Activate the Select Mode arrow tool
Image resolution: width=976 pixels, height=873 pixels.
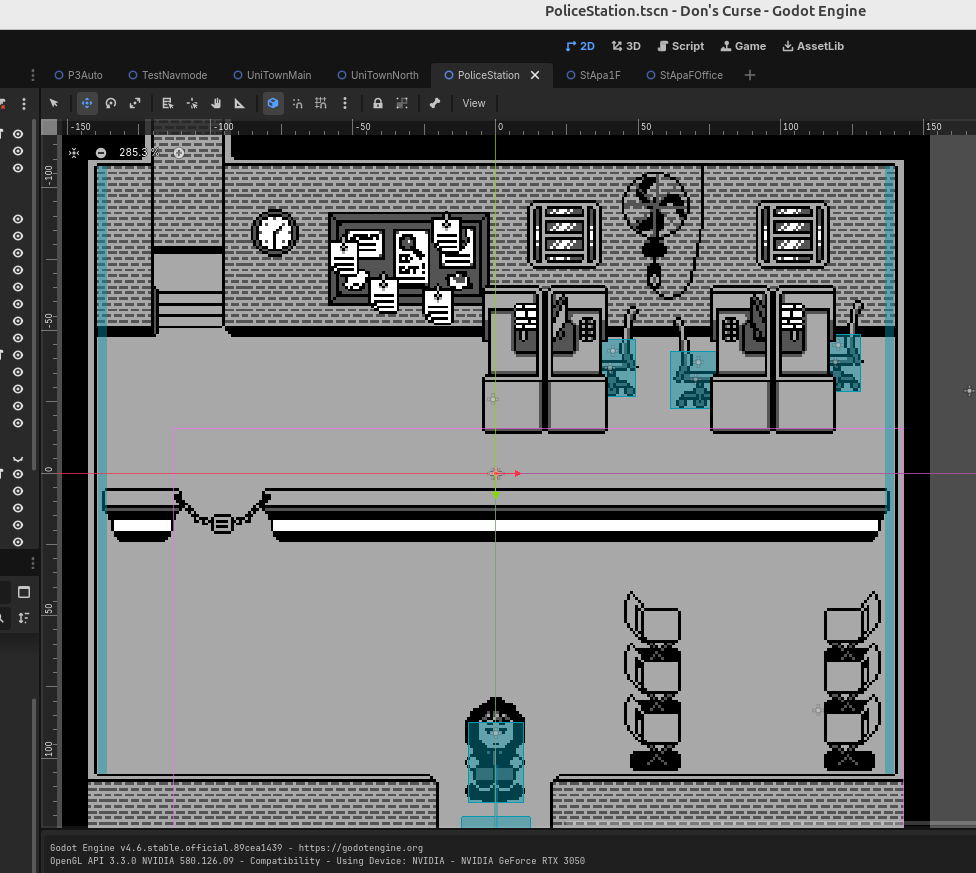tap(54, 103)
